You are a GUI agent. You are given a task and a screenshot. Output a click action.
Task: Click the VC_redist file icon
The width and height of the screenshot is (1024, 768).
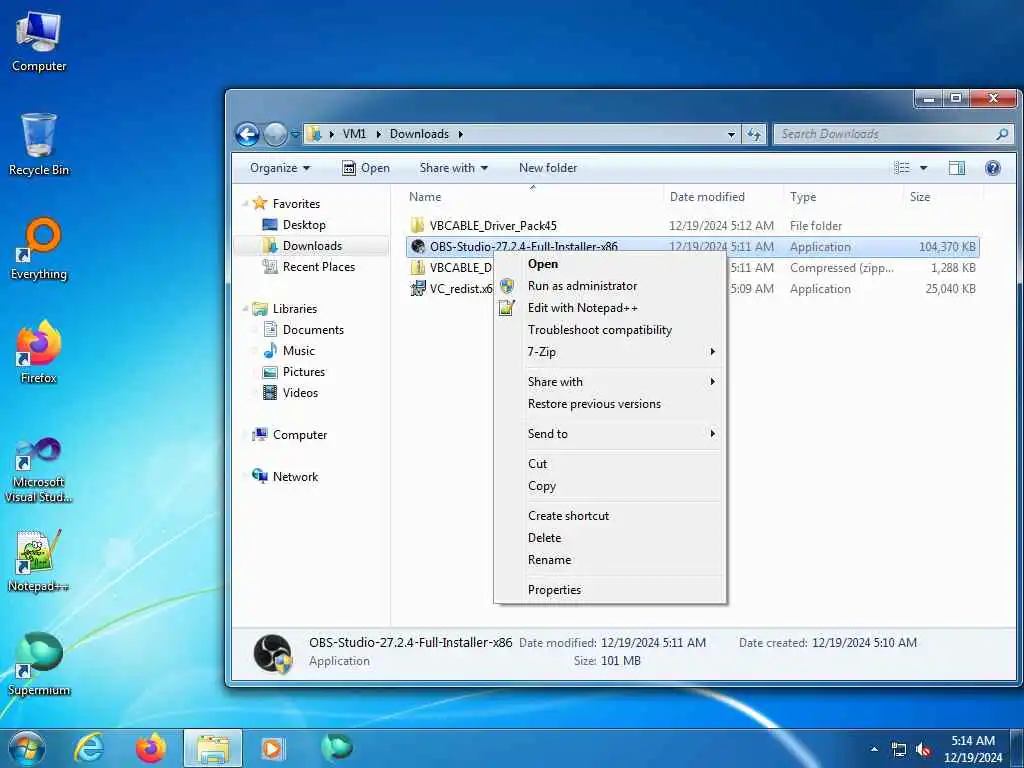(418, 289)
